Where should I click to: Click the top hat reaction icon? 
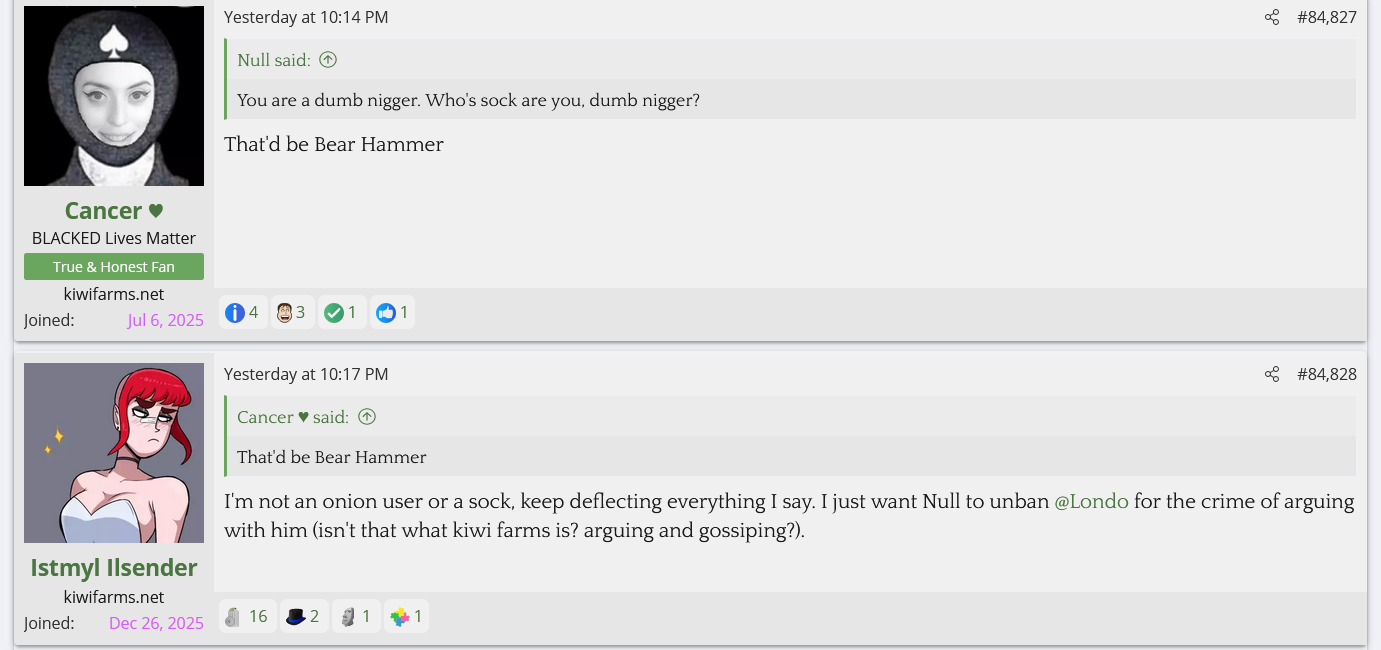[x=295, y=617]
